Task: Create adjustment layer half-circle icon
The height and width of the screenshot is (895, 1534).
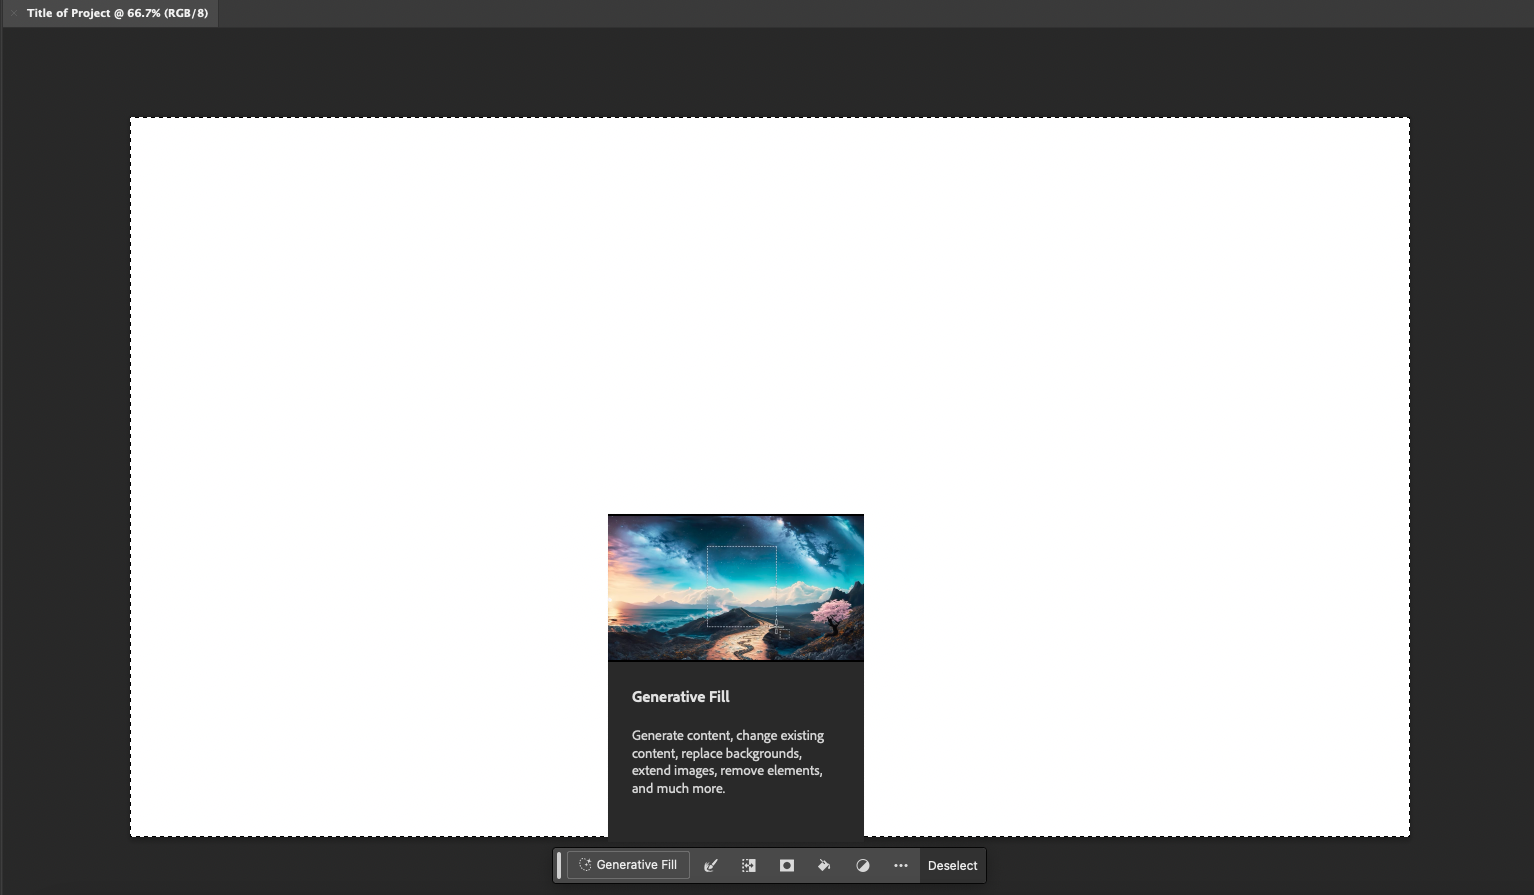Action: coord(863,865)
